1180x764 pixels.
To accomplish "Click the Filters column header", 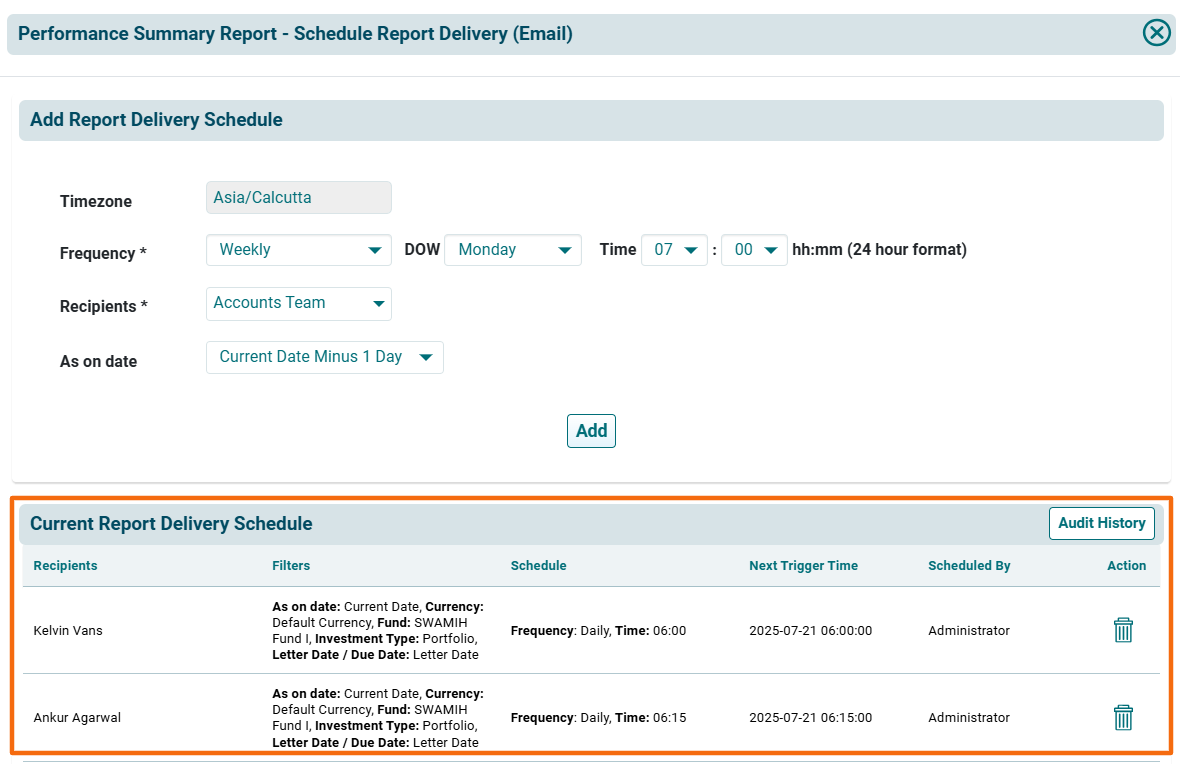I will (291, 566).
